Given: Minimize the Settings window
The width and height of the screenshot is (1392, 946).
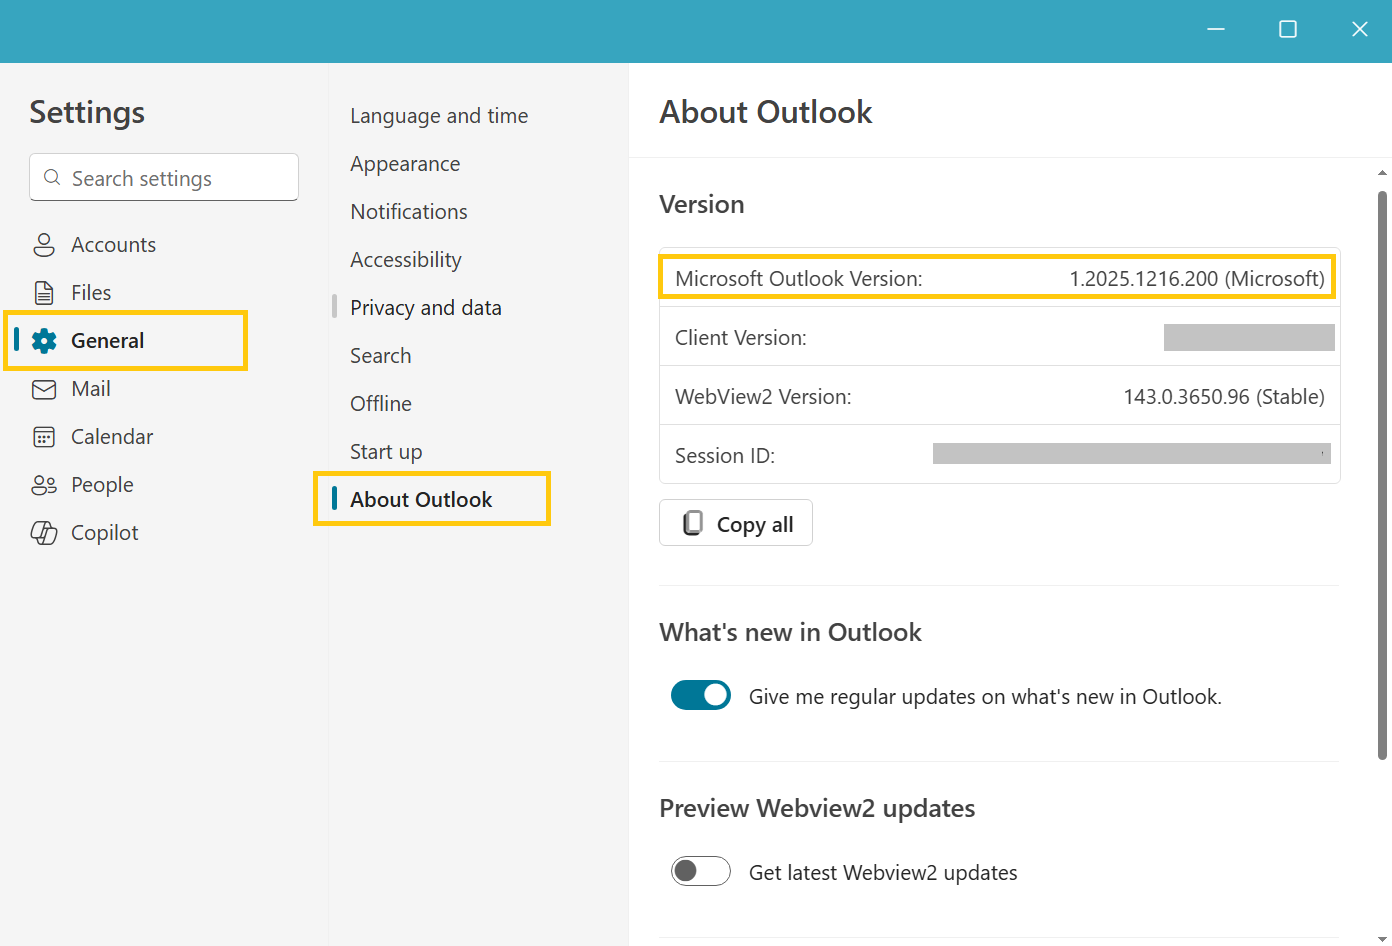Looking at the screenshot, I should 1216,29.
